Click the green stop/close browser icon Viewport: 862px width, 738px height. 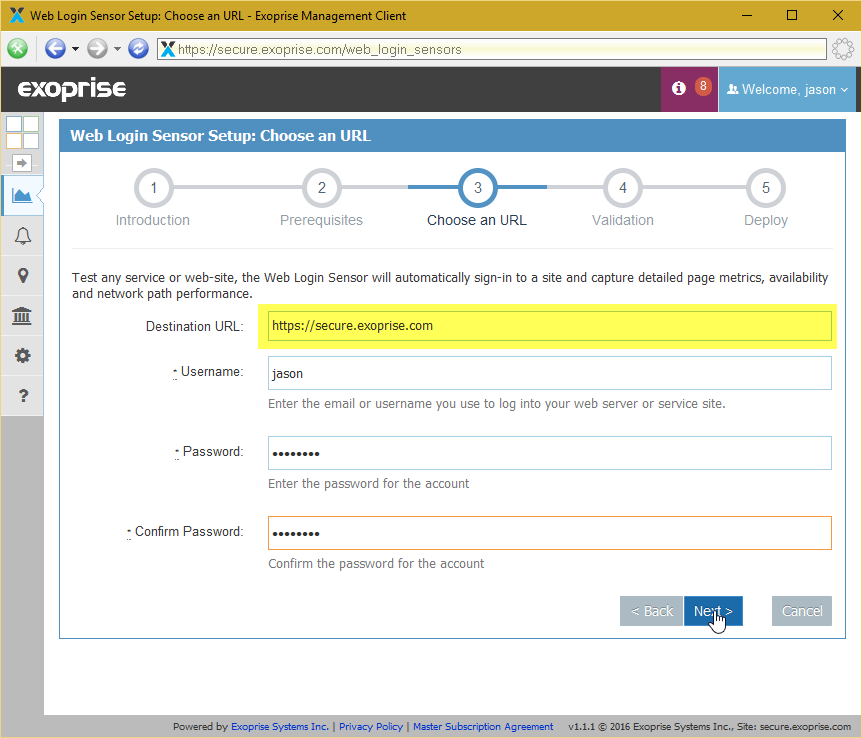18,48
